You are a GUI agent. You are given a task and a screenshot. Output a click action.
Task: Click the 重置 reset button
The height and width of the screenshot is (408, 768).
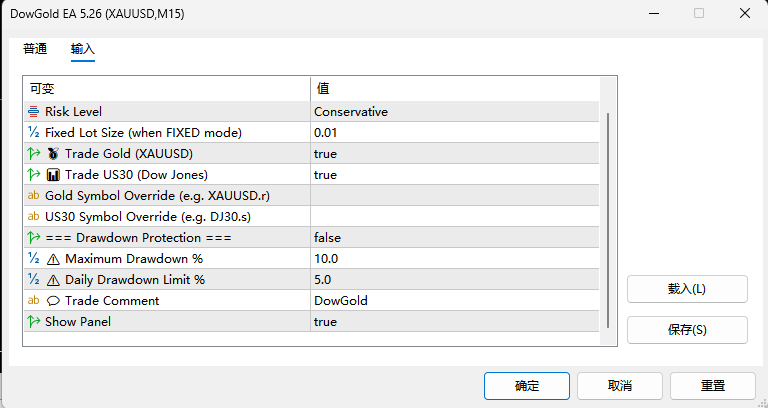713,386
